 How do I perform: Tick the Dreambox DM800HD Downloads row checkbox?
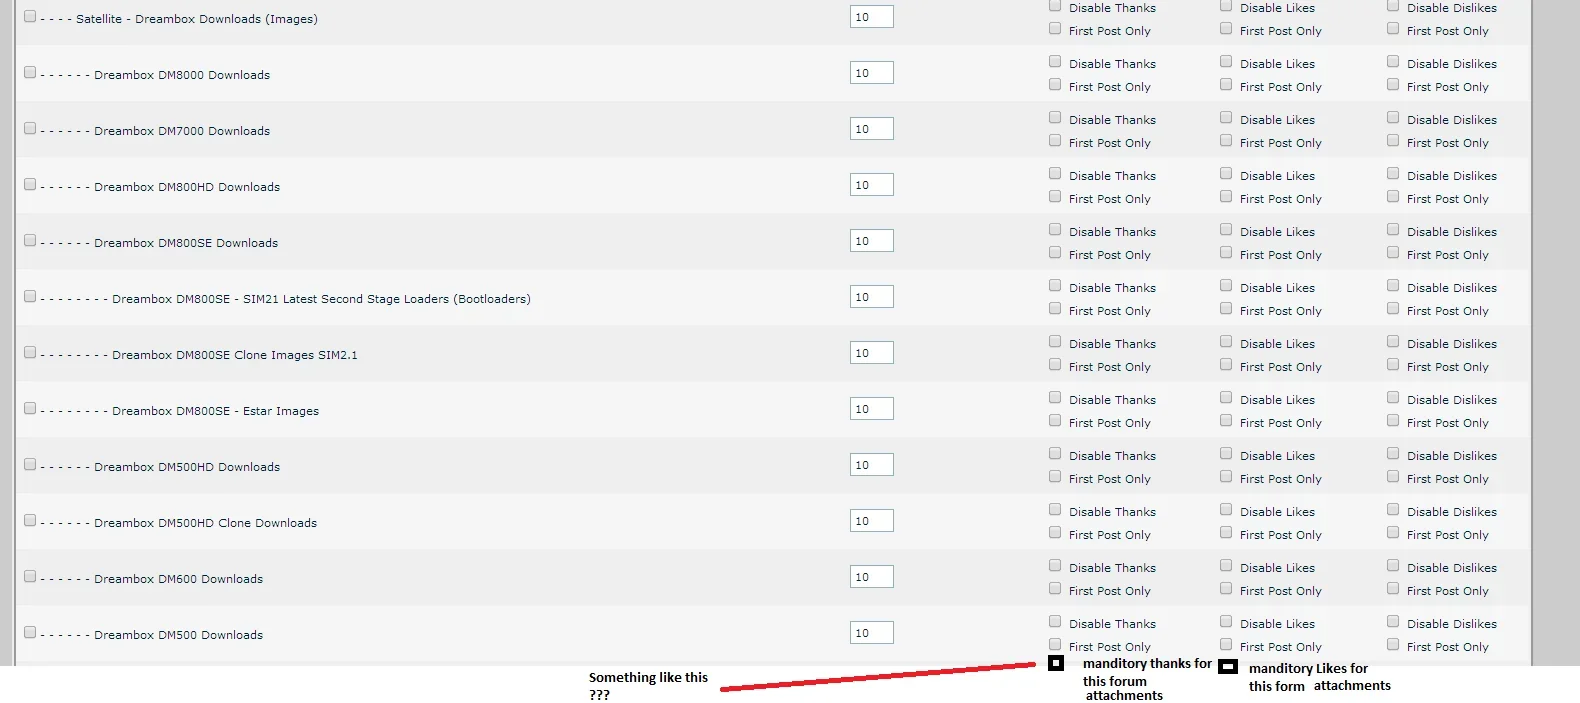point(30,184)
